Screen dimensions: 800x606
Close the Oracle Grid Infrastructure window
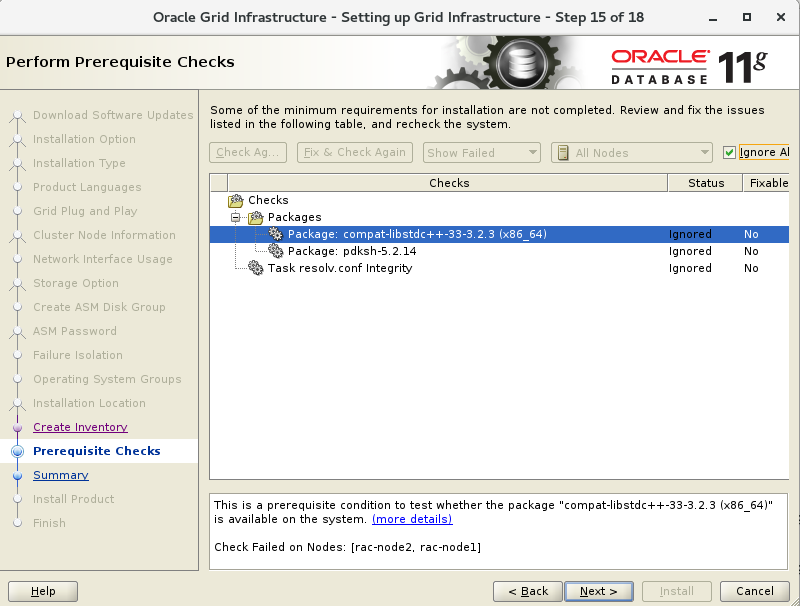click(781, 17)
